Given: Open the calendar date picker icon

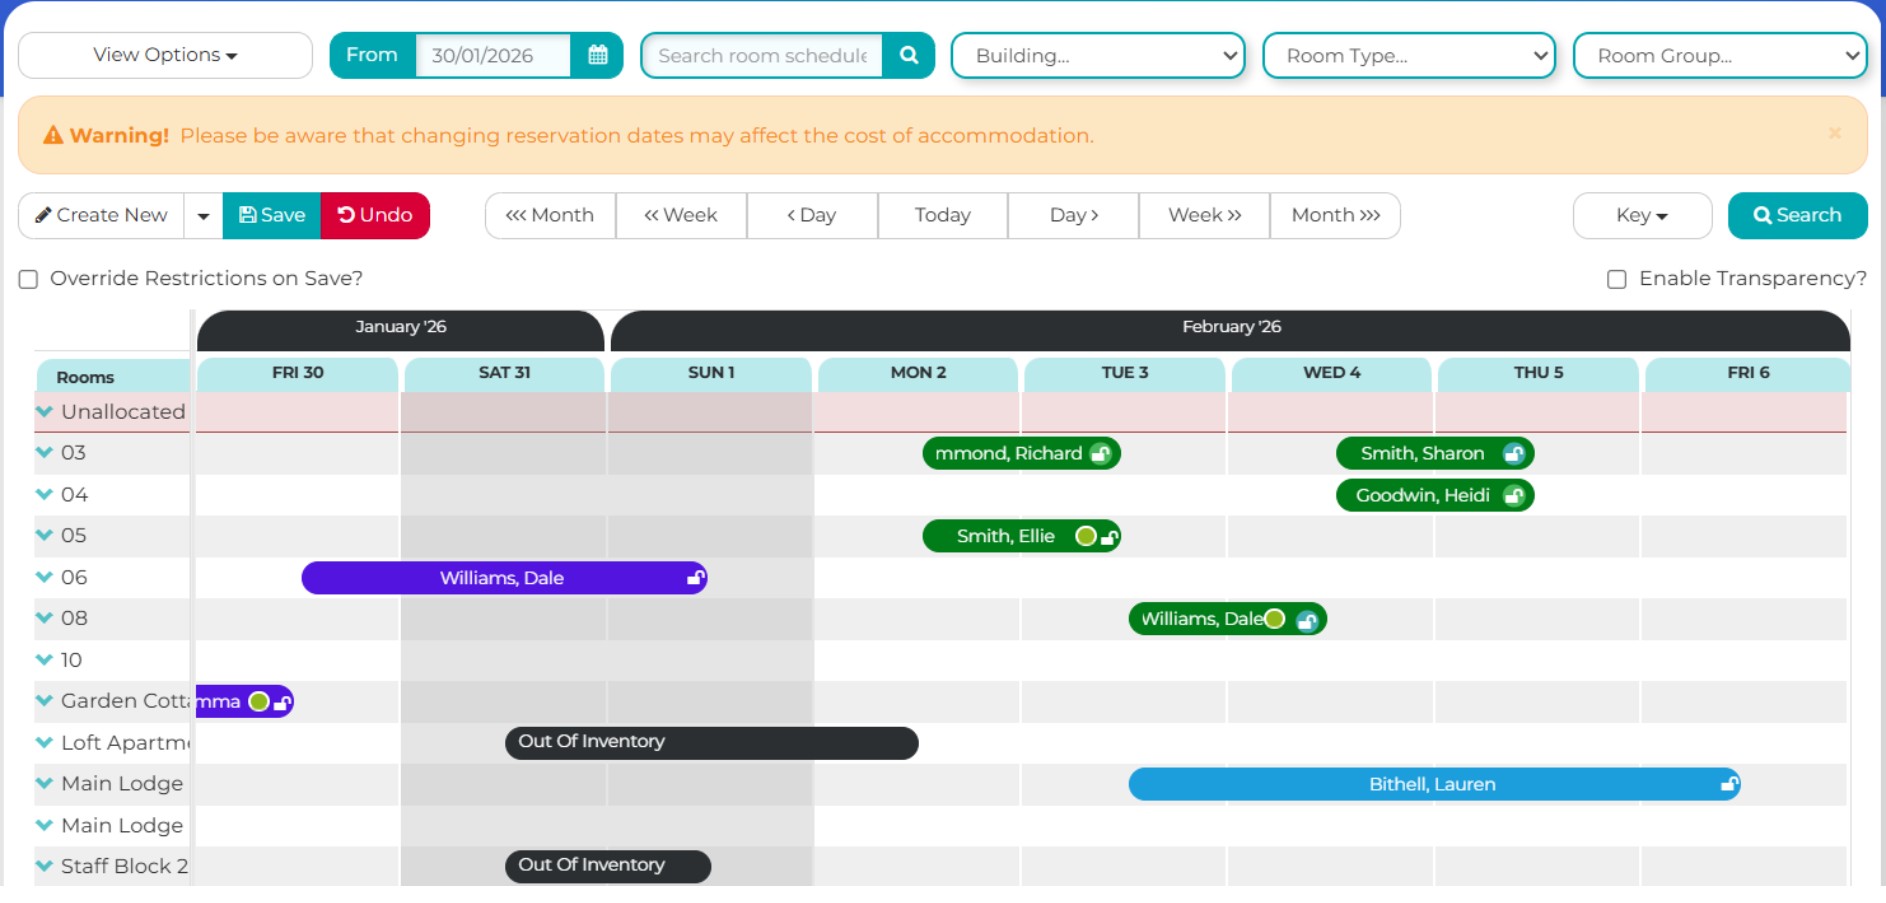Looking at the screenshot, I should [x=597, y=55].
